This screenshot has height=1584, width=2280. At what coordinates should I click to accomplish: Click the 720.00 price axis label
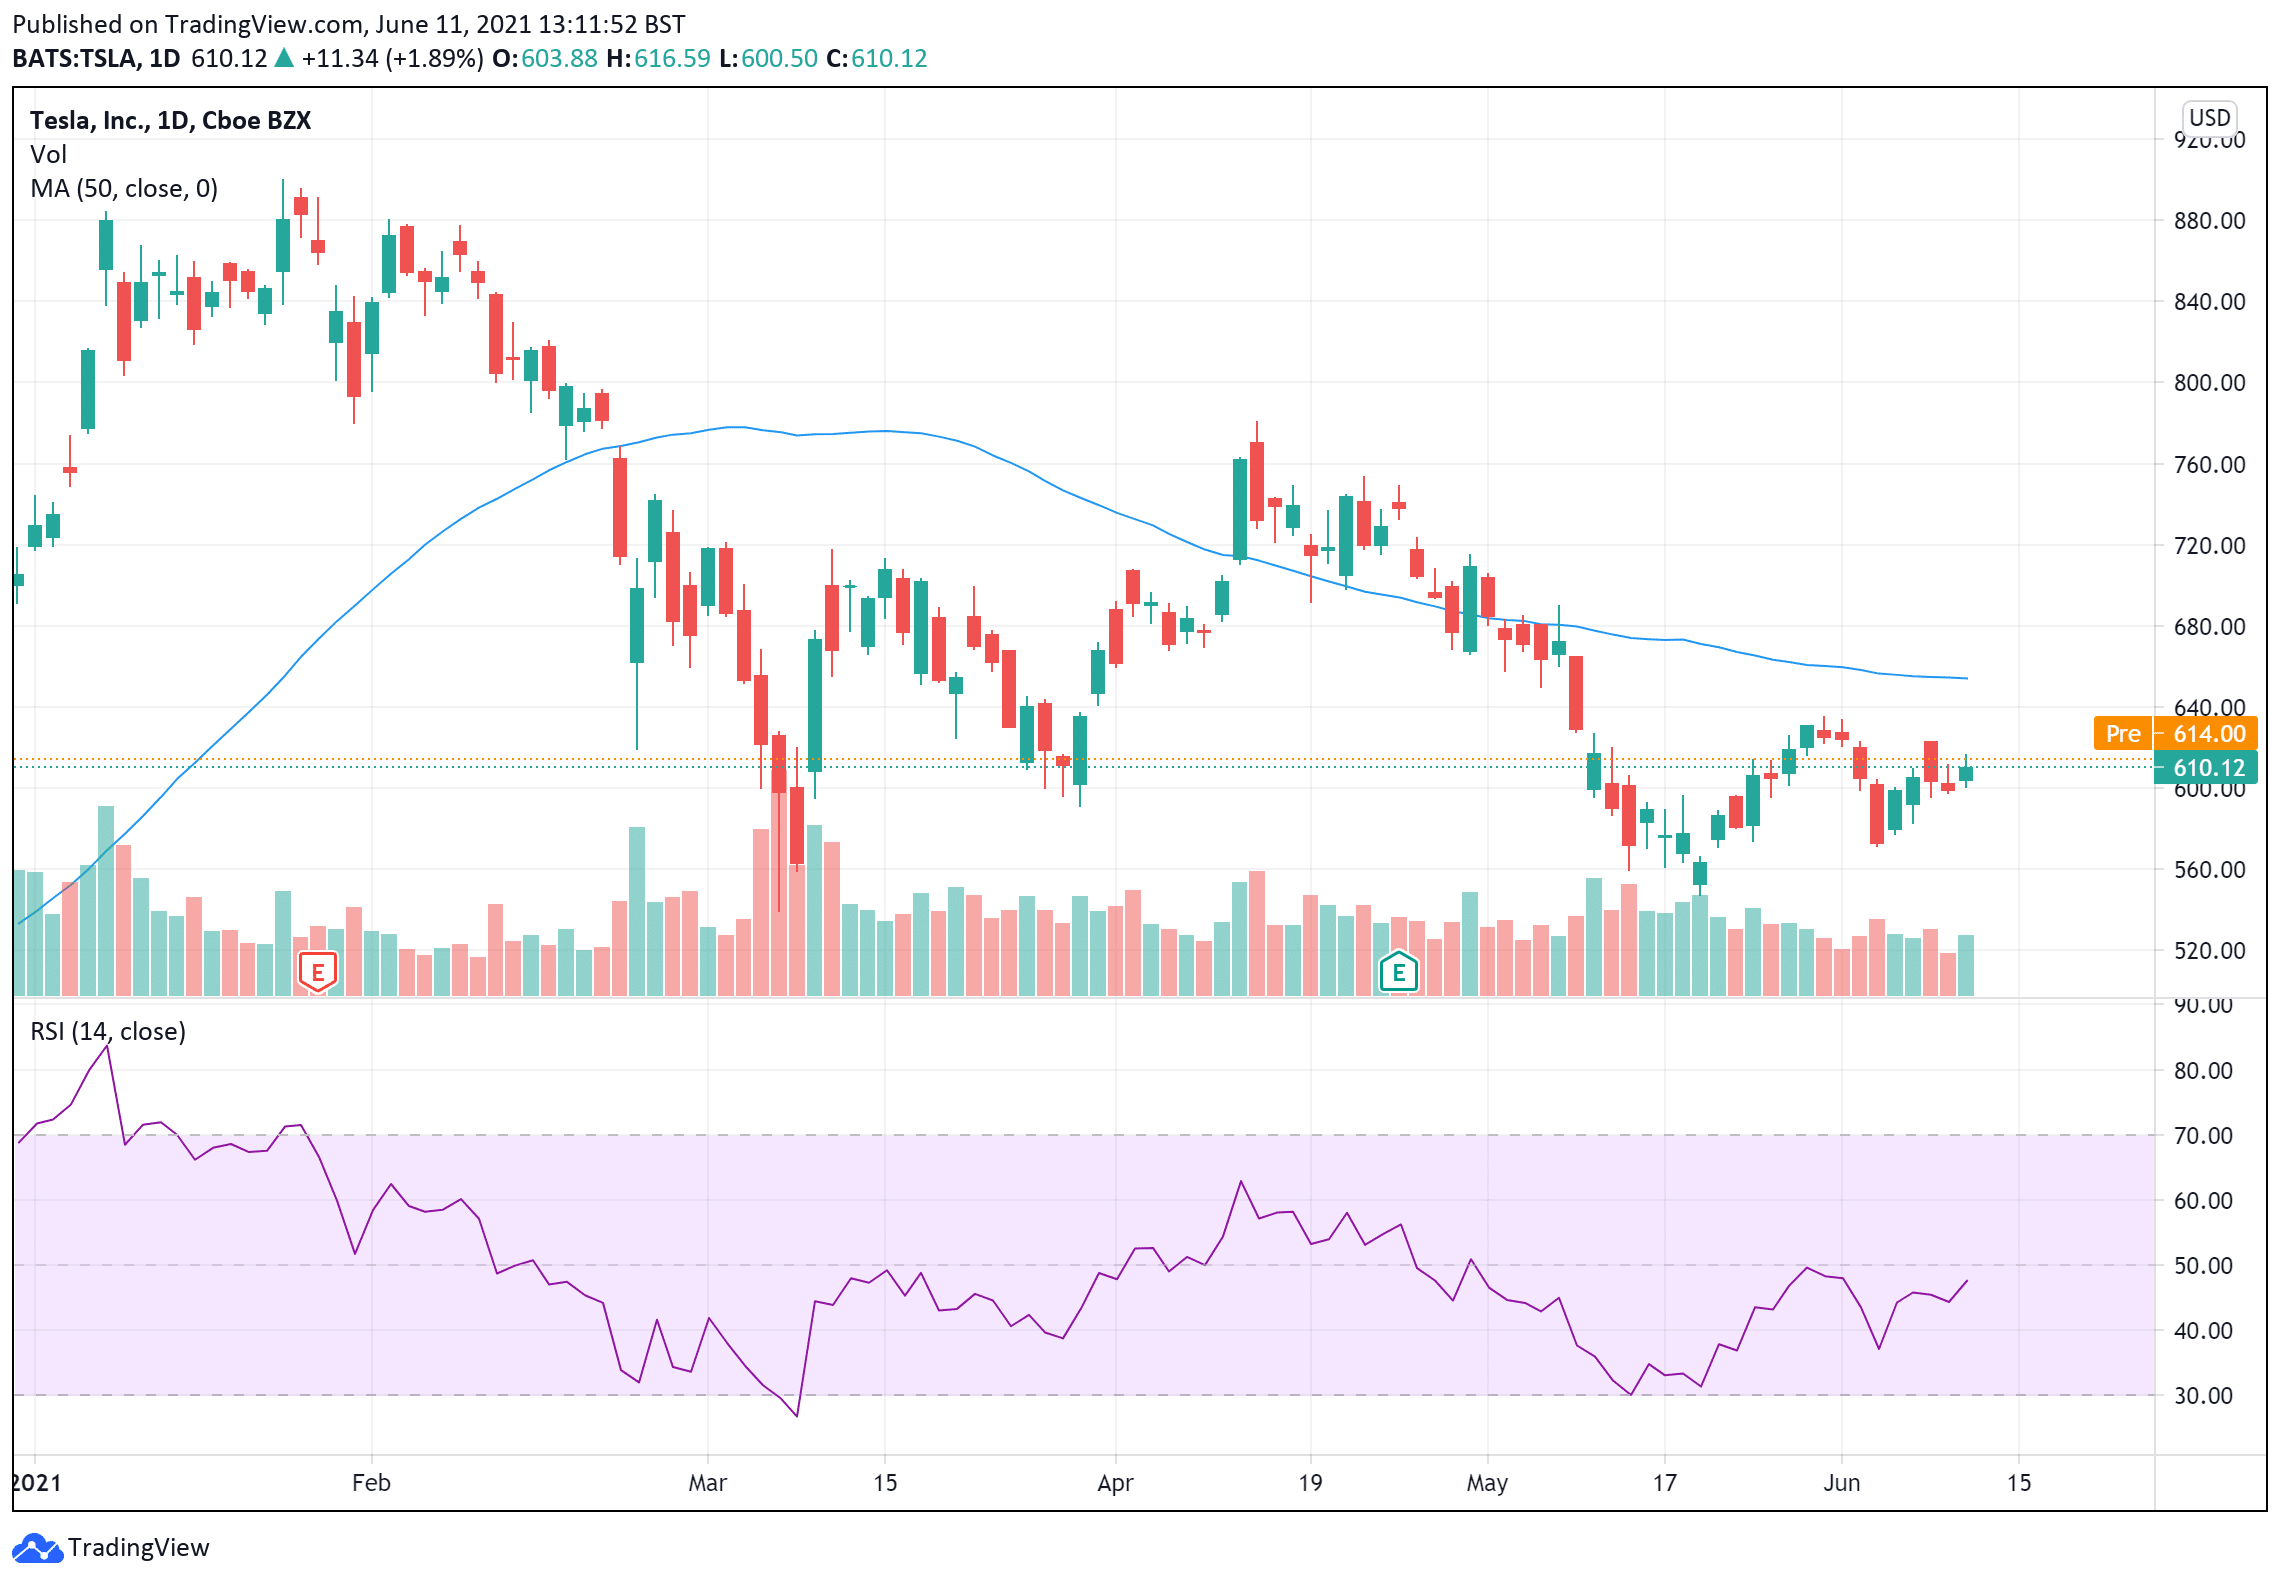pos(2209,545)
